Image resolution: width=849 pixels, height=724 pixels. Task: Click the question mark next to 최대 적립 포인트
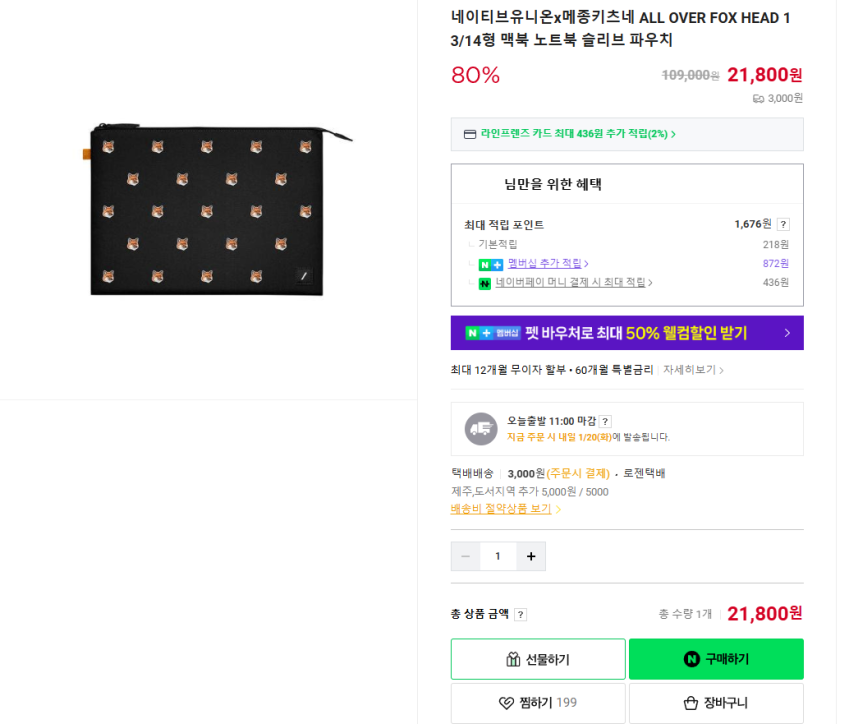tap(783, 224)
